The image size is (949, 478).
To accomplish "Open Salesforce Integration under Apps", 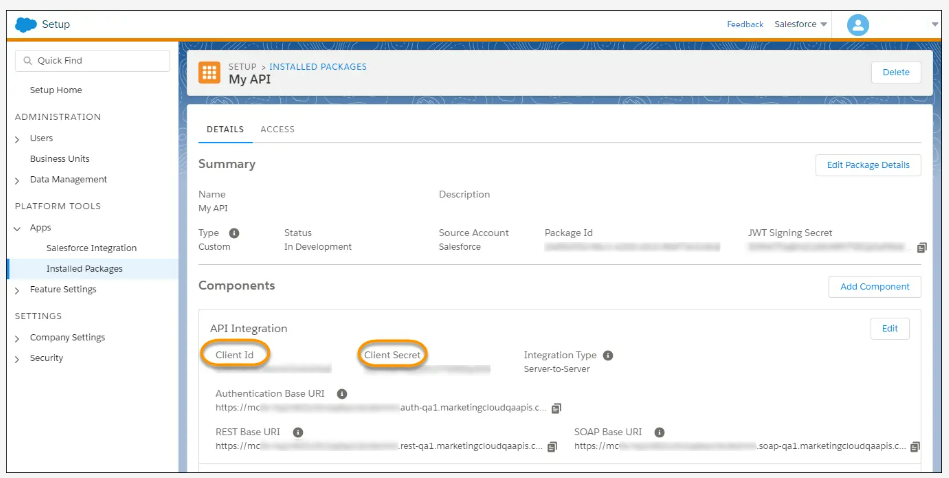I will click(x=91, y=248).
